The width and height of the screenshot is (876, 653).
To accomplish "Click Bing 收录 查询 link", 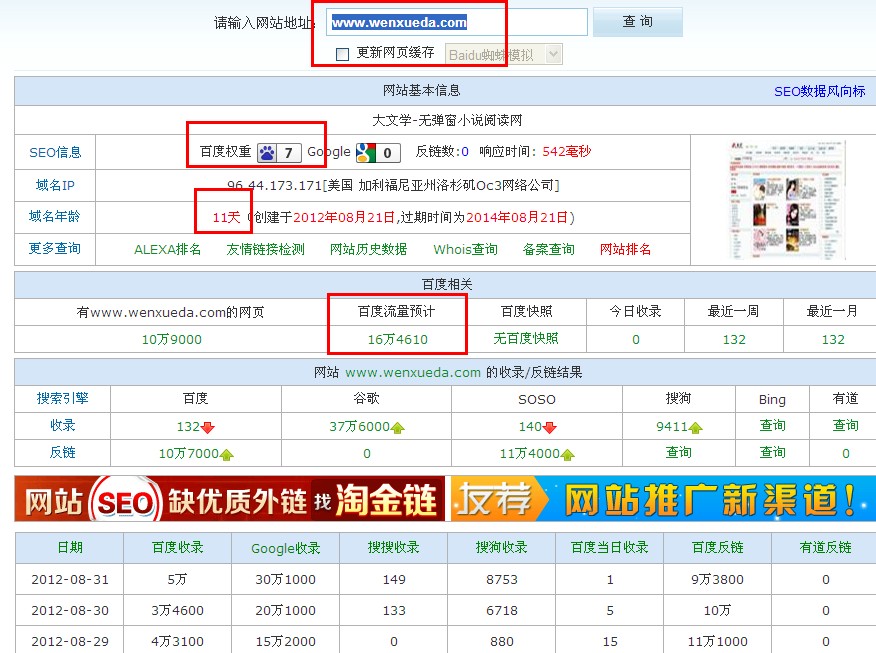I will coord(773,426).
